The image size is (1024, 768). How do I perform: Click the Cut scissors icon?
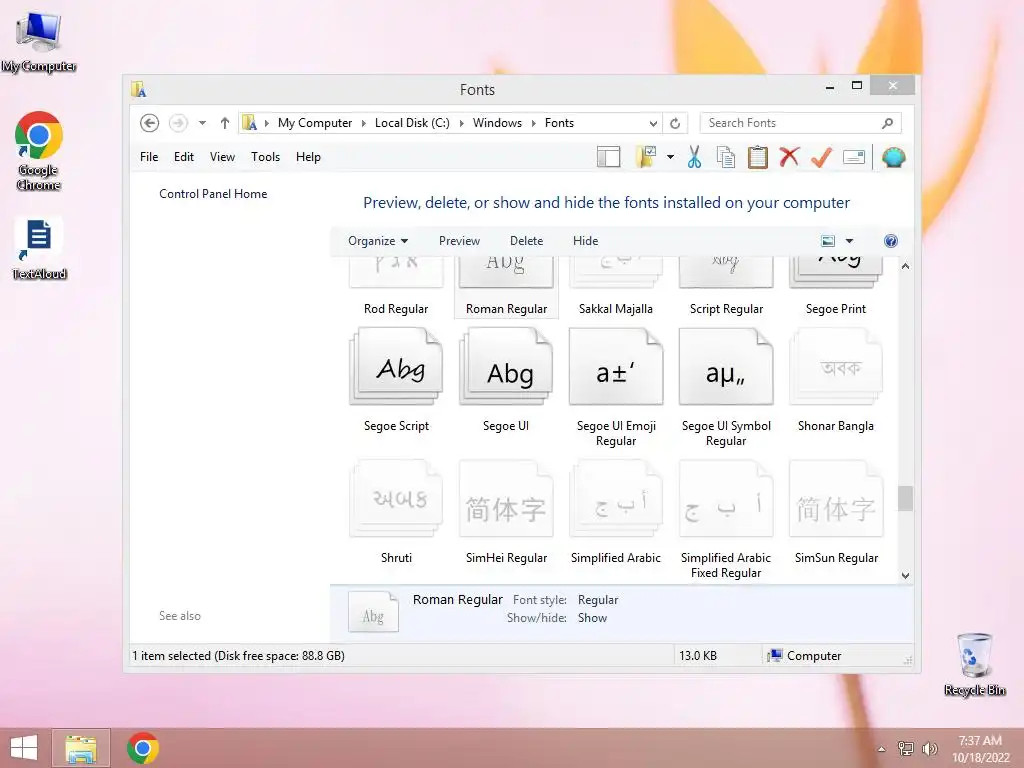coord(694,157)
